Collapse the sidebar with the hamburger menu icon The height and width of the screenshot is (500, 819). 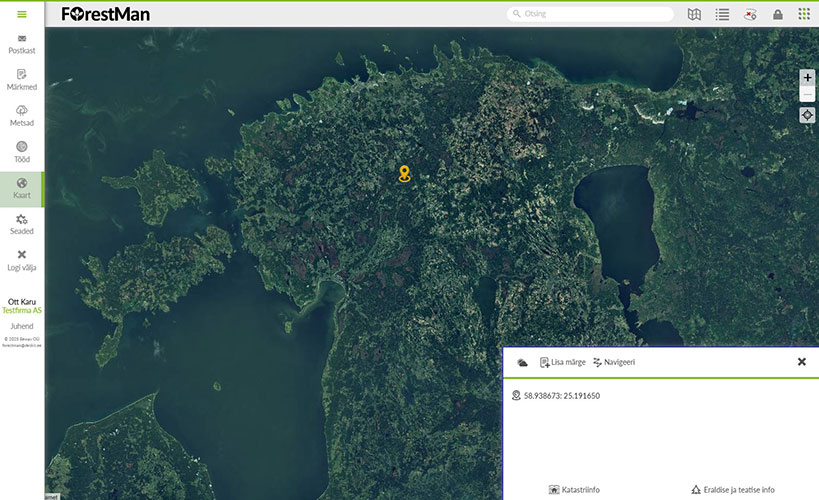22,14
